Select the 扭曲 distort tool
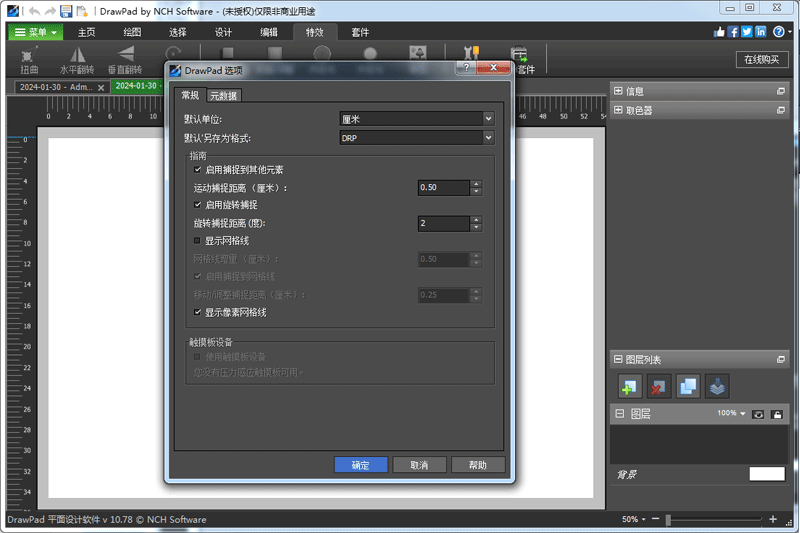The height and width of the screenshot is (533, 800). coord(29,61)
